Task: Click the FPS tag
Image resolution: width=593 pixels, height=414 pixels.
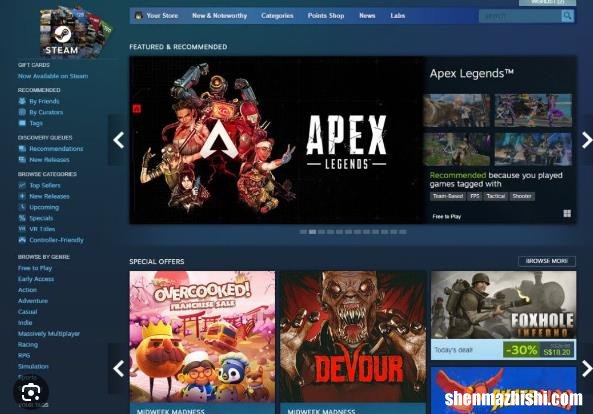Action: click(x=475, y=196)
